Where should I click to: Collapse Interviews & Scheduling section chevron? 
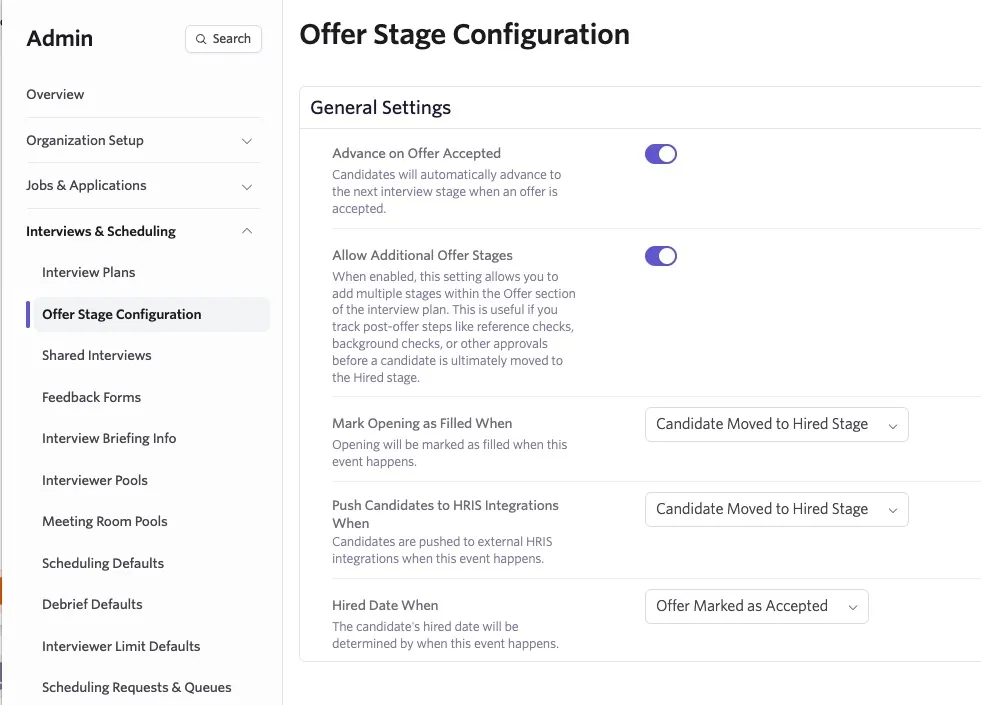(x=247, y=231)
